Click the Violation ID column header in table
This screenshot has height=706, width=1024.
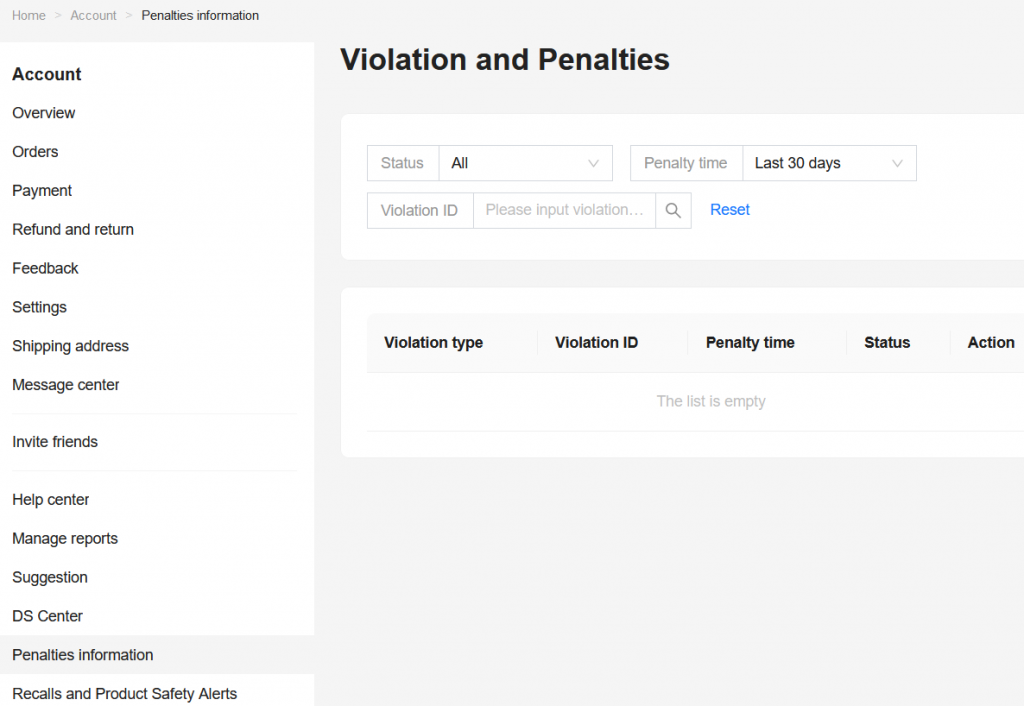click(x=596, y=343)
